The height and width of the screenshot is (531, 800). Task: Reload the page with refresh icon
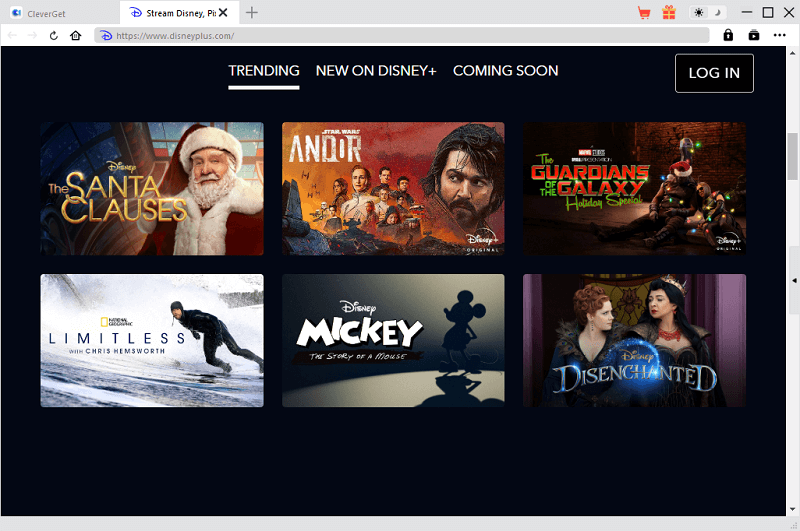click(54, 36)
